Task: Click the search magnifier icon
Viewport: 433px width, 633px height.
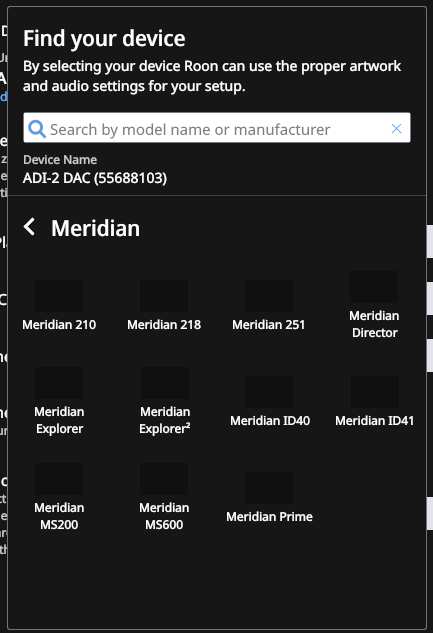Action: coord(37,129)
